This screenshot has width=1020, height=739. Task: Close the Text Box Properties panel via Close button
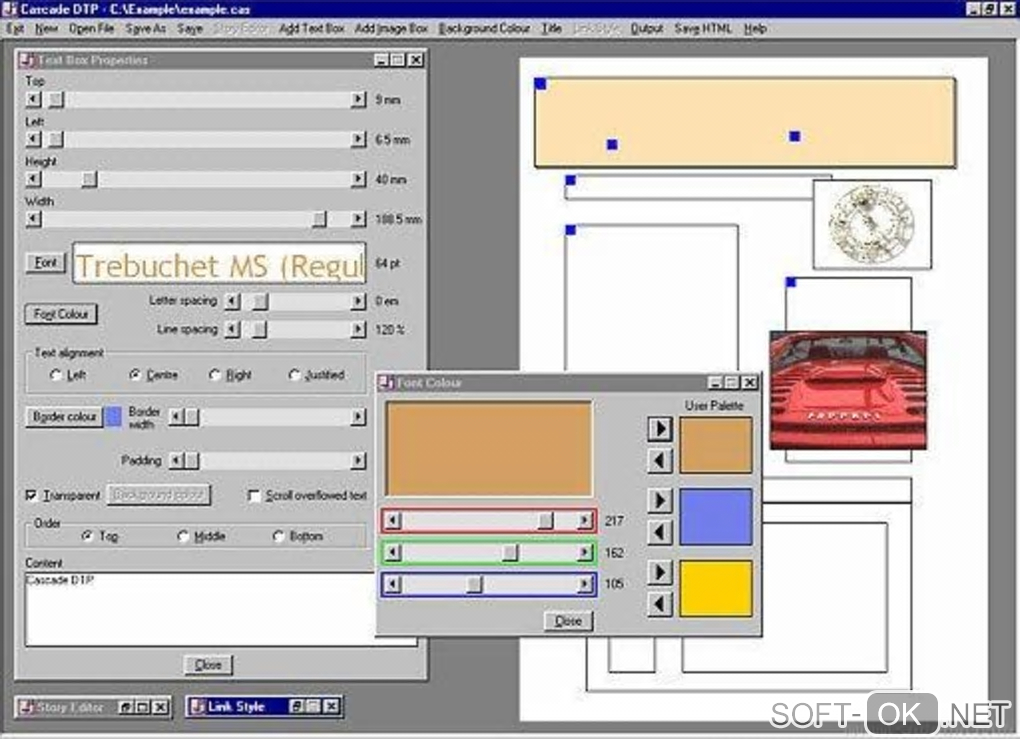[208, 665]
